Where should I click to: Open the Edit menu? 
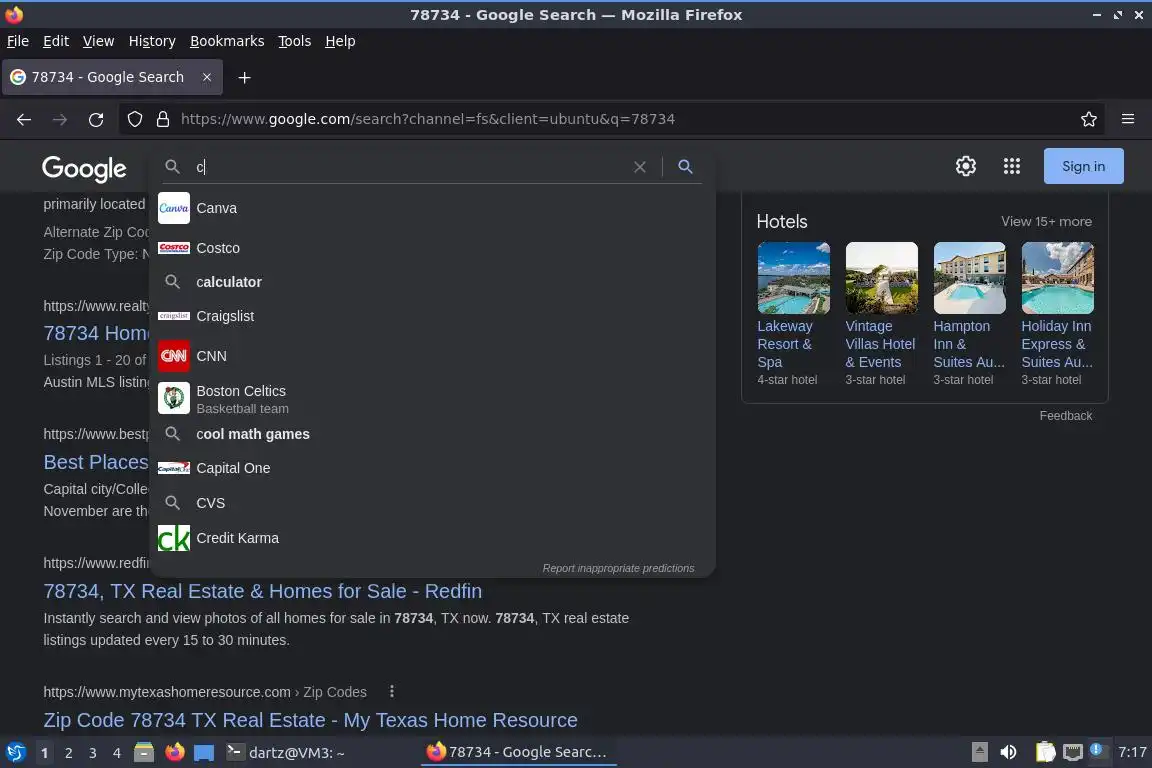tap(56, 41)
